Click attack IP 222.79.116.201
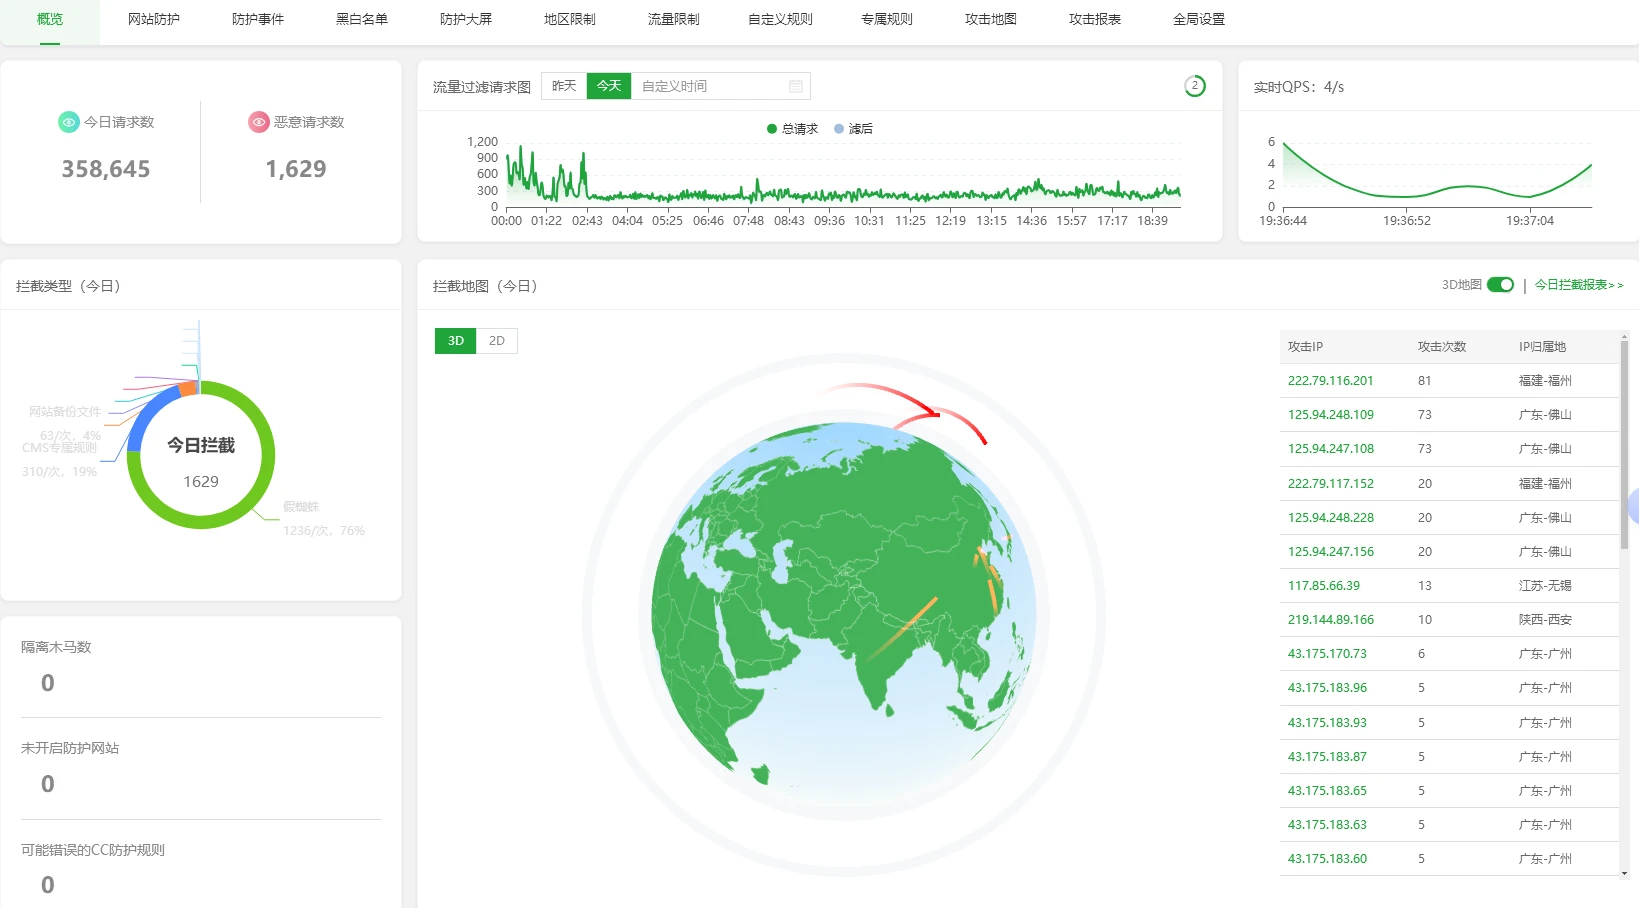This screenshot has width=1639, height=908. pyautogui.click(x=1330, y=381)
